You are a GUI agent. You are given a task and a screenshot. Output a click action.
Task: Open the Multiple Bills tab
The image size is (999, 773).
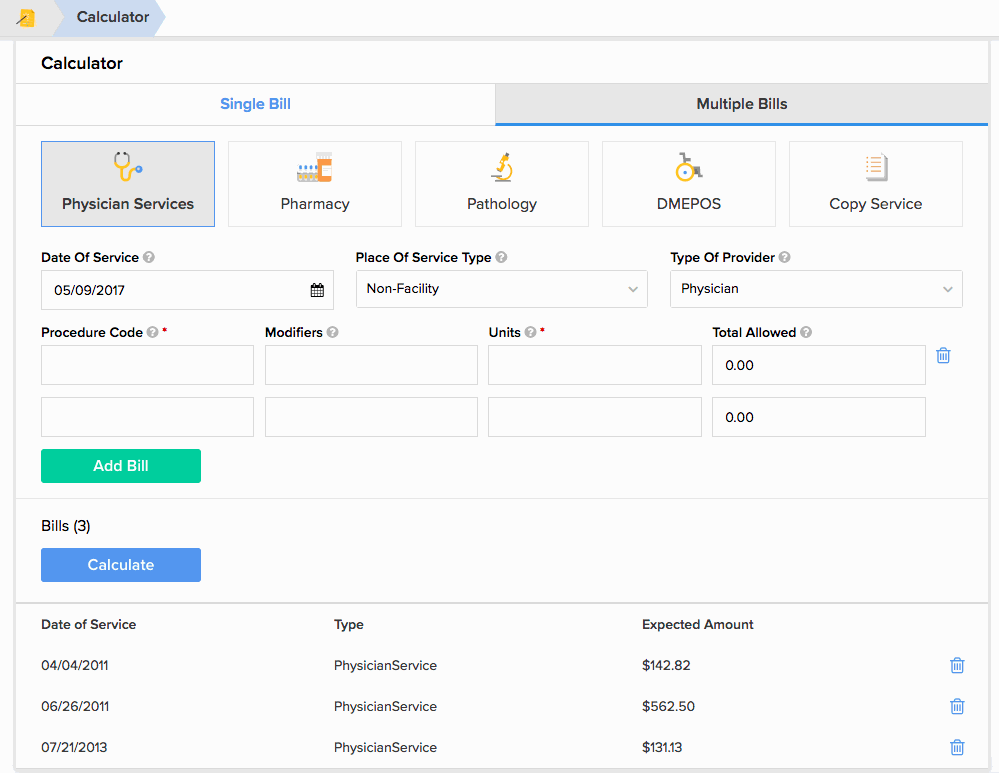point(741,104)
